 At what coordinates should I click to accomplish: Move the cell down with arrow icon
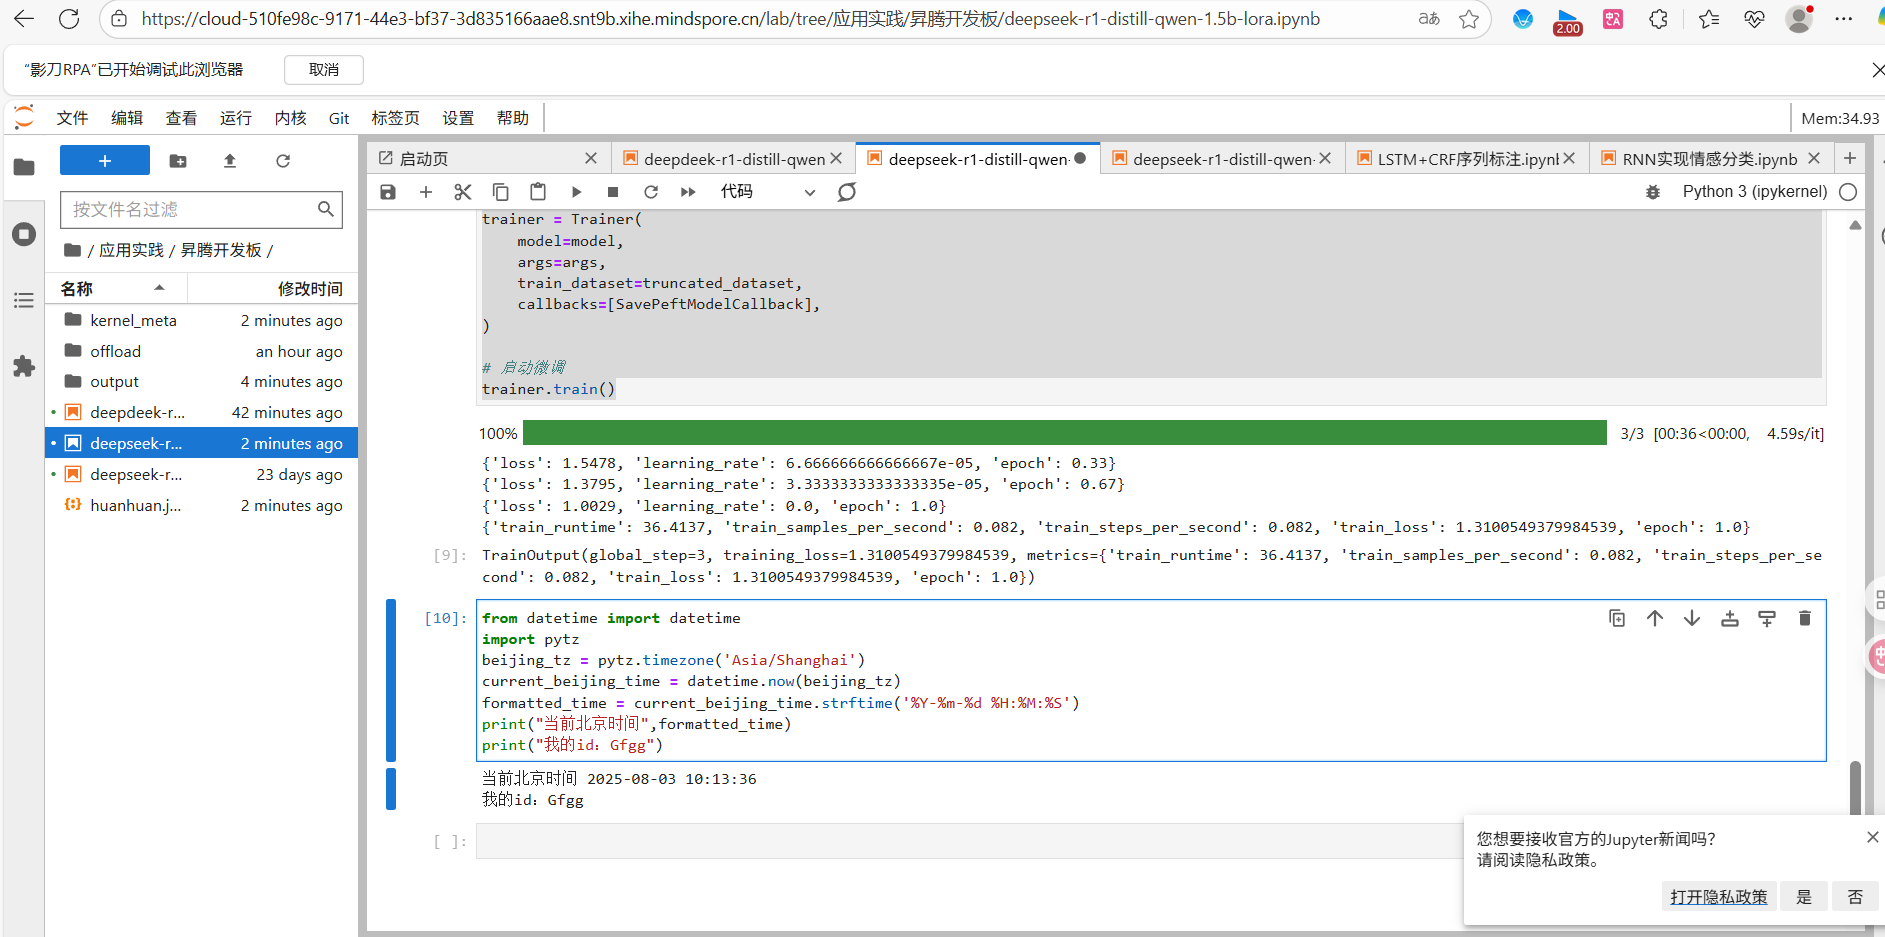click(1692, 619)
